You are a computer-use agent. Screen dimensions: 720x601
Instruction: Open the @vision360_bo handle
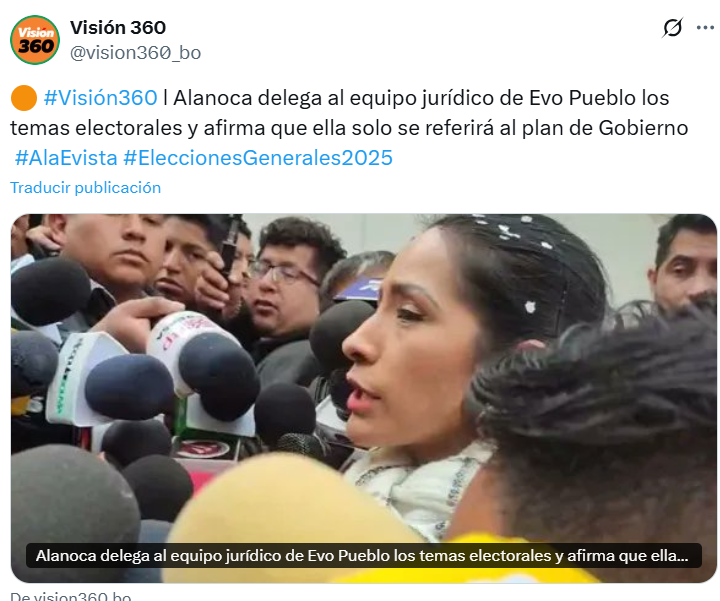coord(135,53)
